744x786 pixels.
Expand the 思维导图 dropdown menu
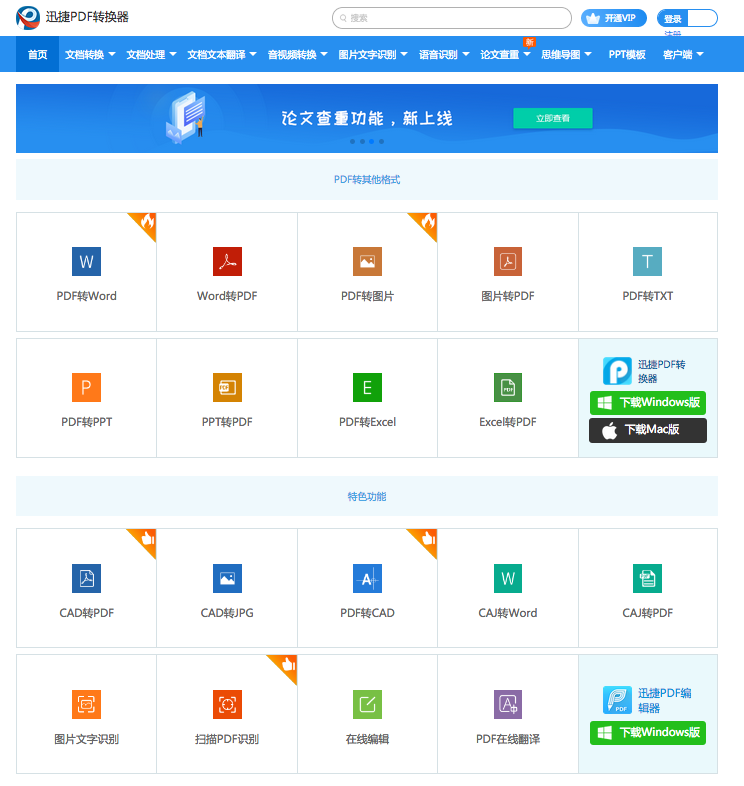coord(566,54)
